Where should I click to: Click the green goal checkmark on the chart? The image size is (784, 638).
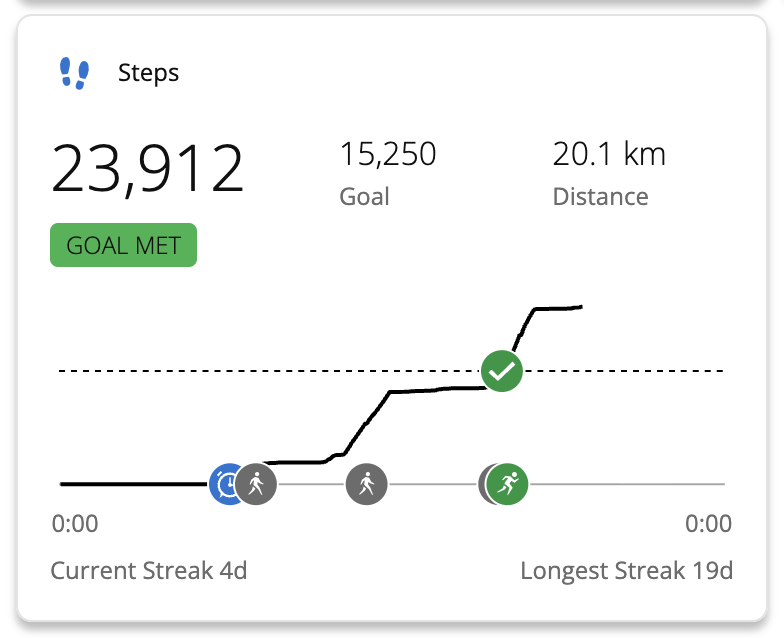click(x=501, y=371)
